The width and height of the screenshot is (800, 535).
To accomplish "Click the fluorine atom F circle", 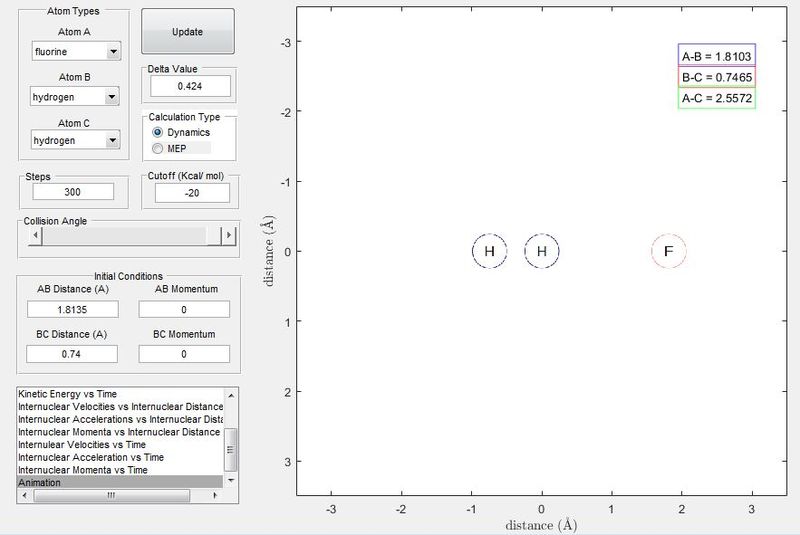I will 669,251.
